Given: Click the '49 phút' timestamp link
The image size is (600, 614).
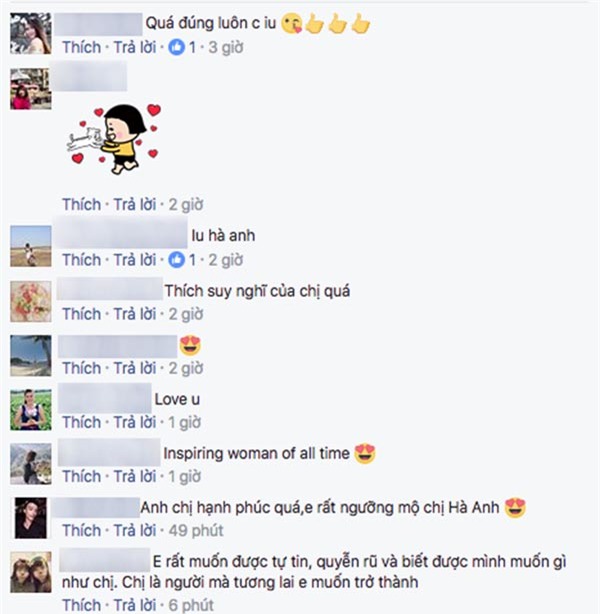Looking at the screenshot, I should click(x=196, y=531).
